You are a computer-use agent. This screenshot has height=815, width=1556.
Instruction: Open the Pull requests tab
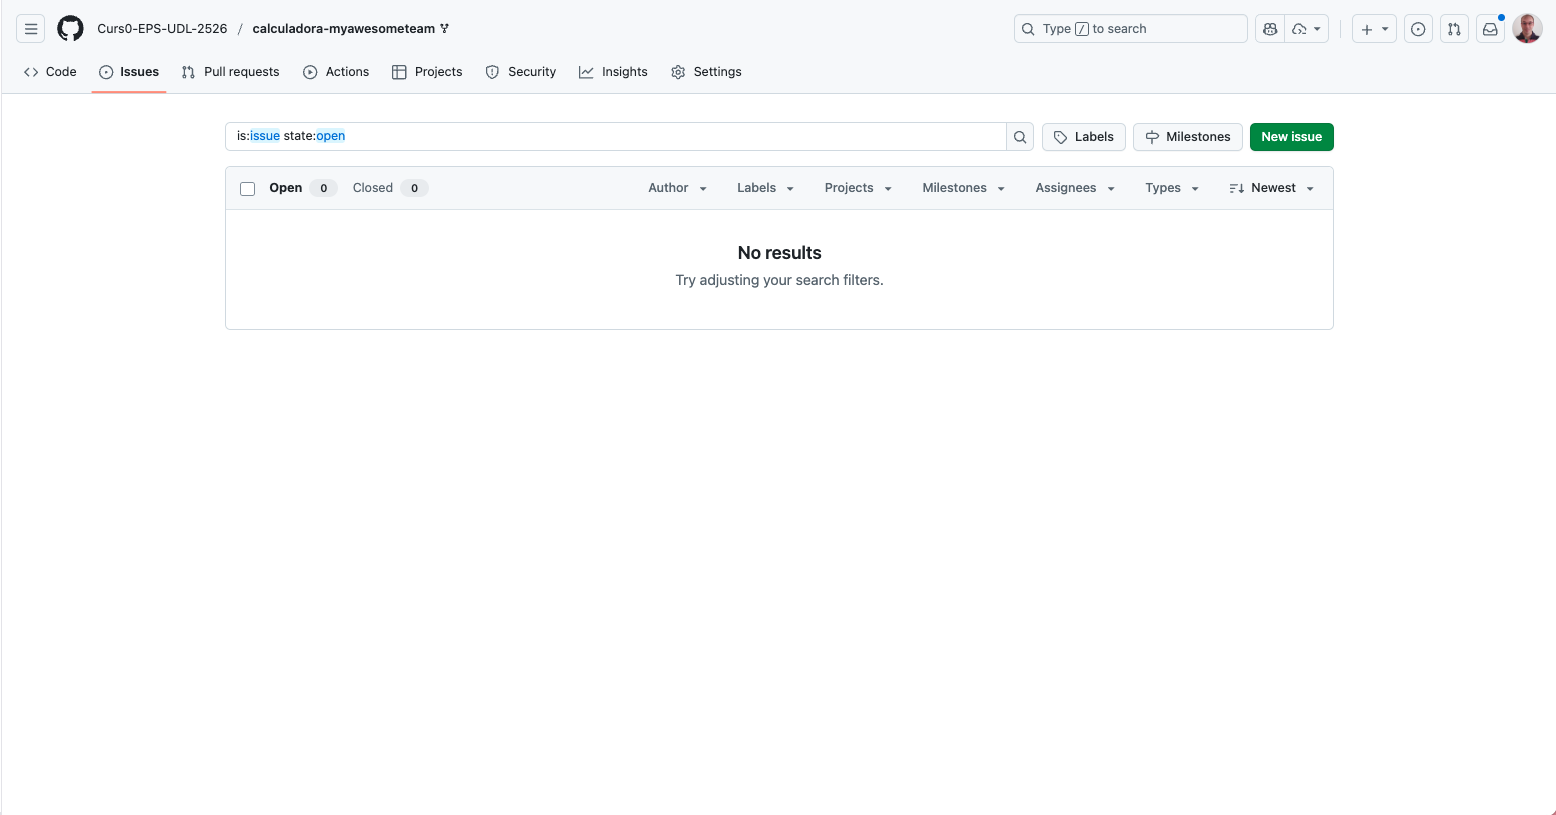pos(231,72)
